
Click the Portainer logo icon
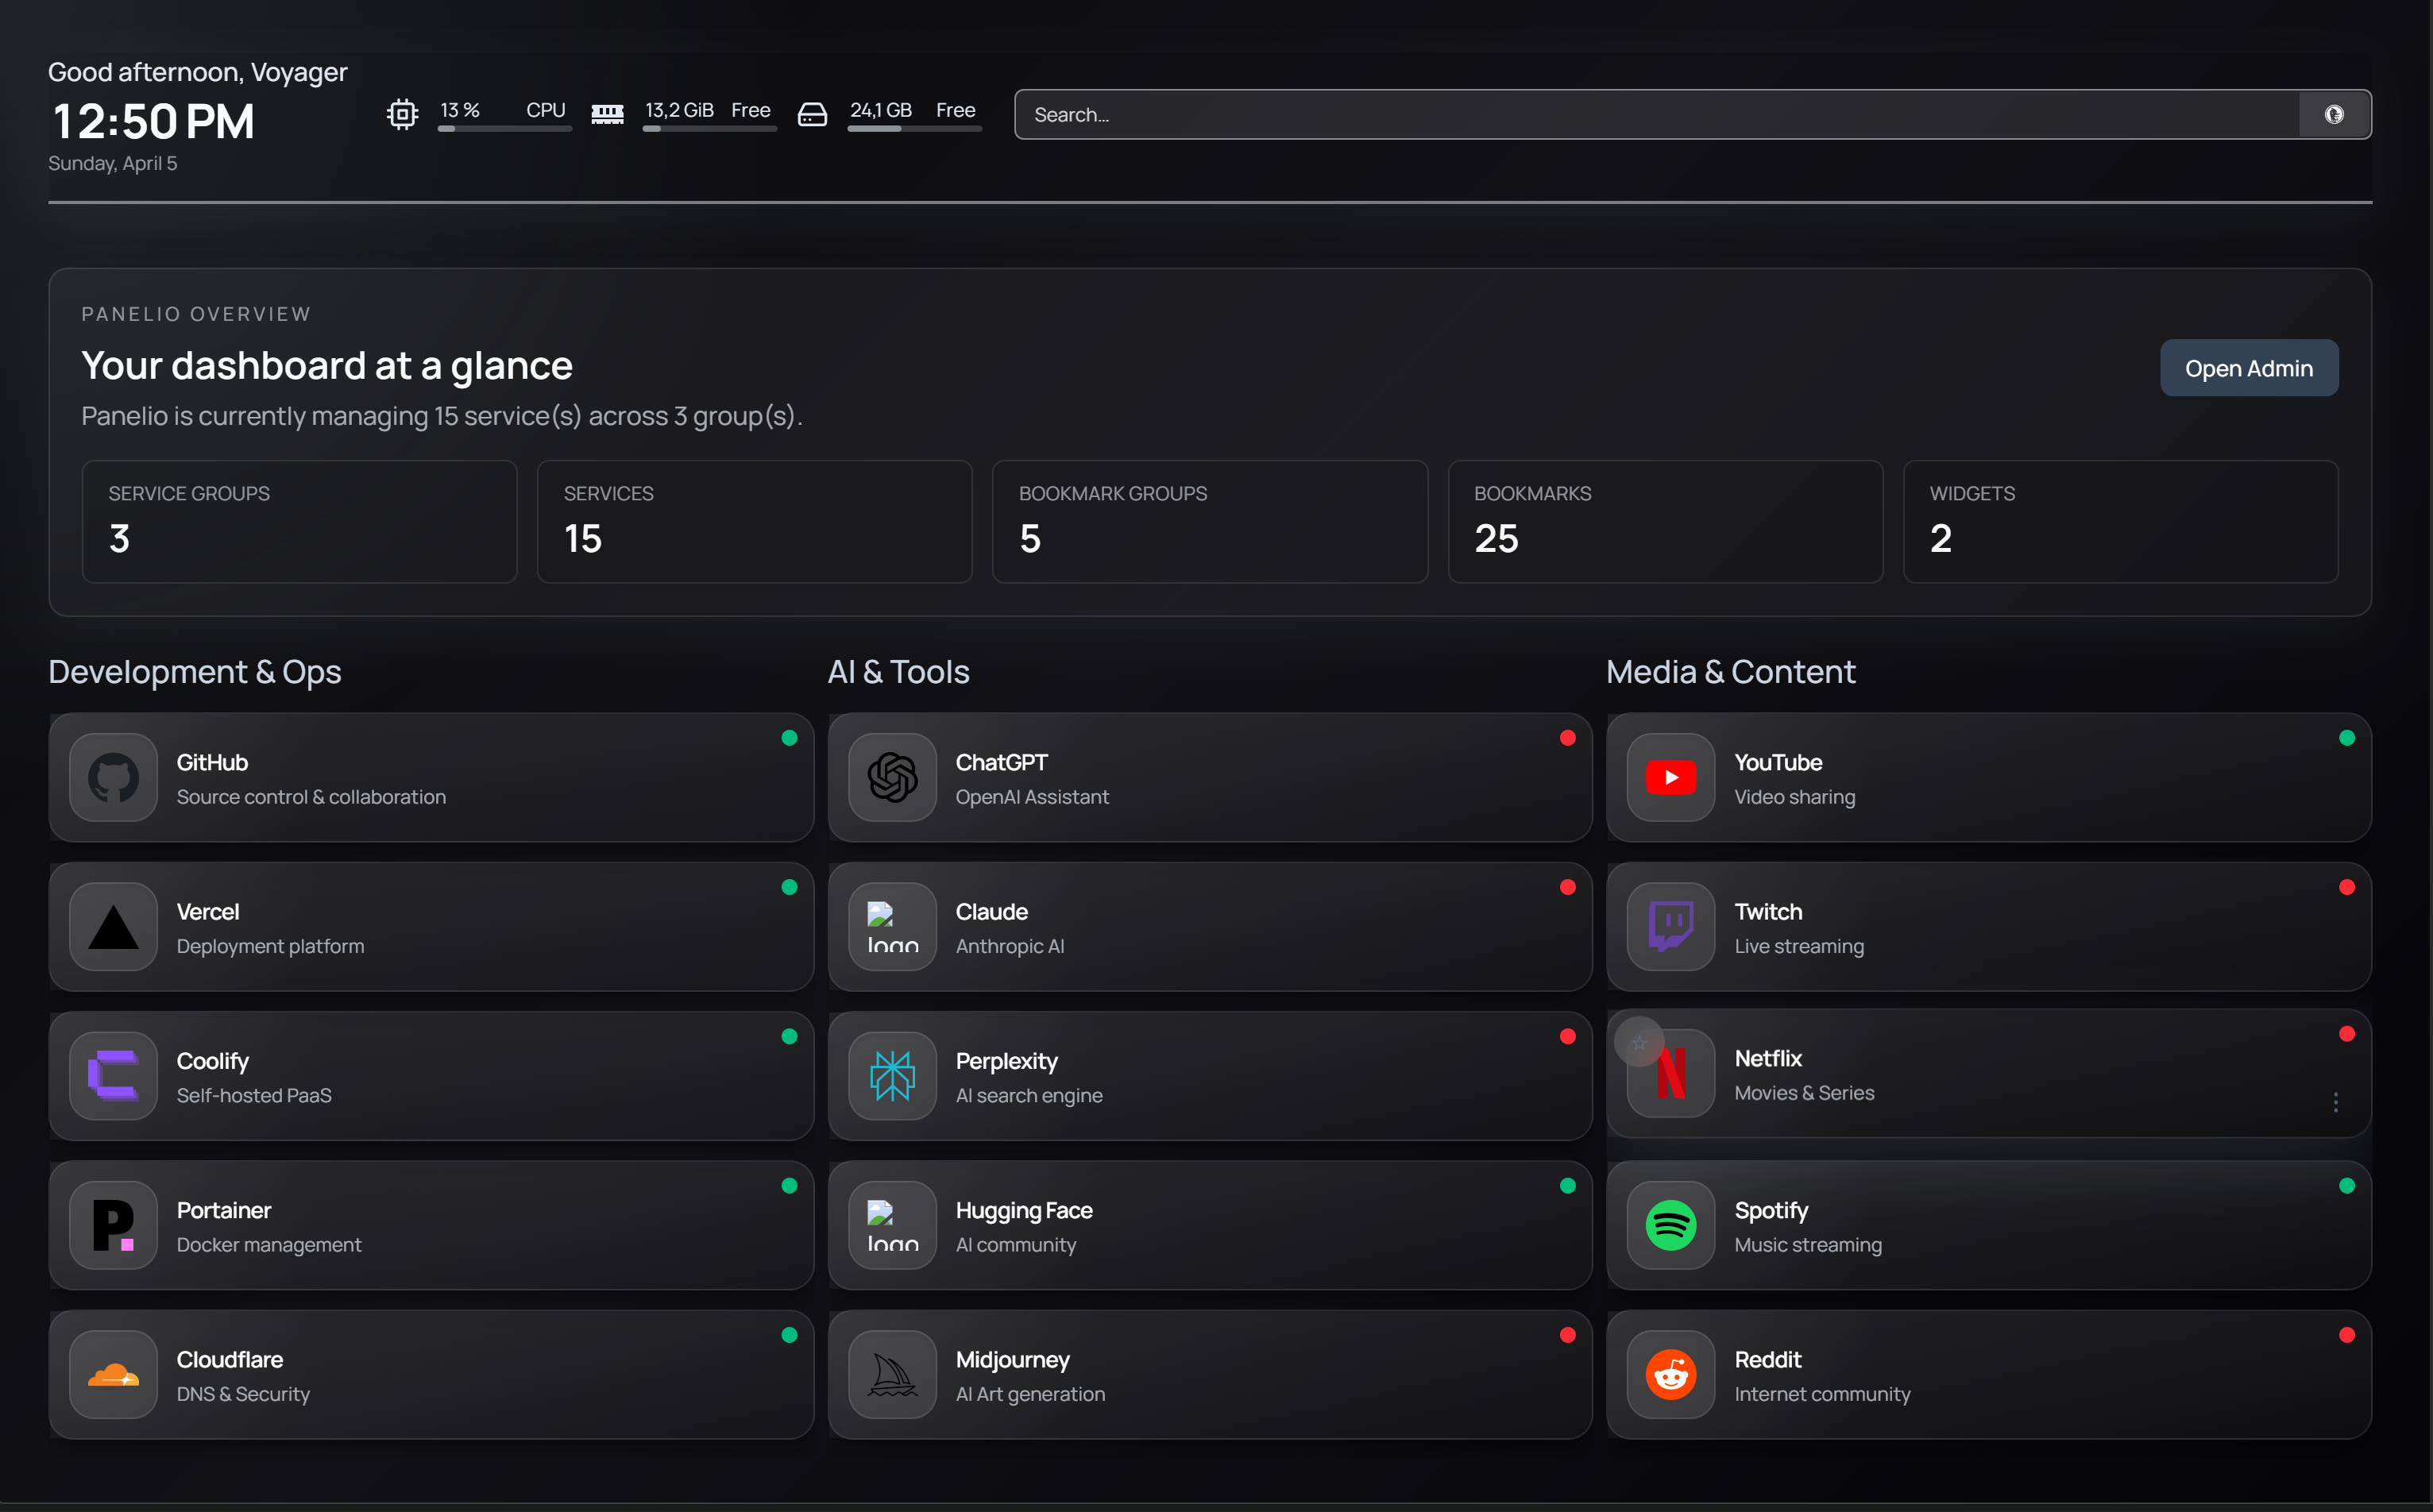pos(113,1225)
